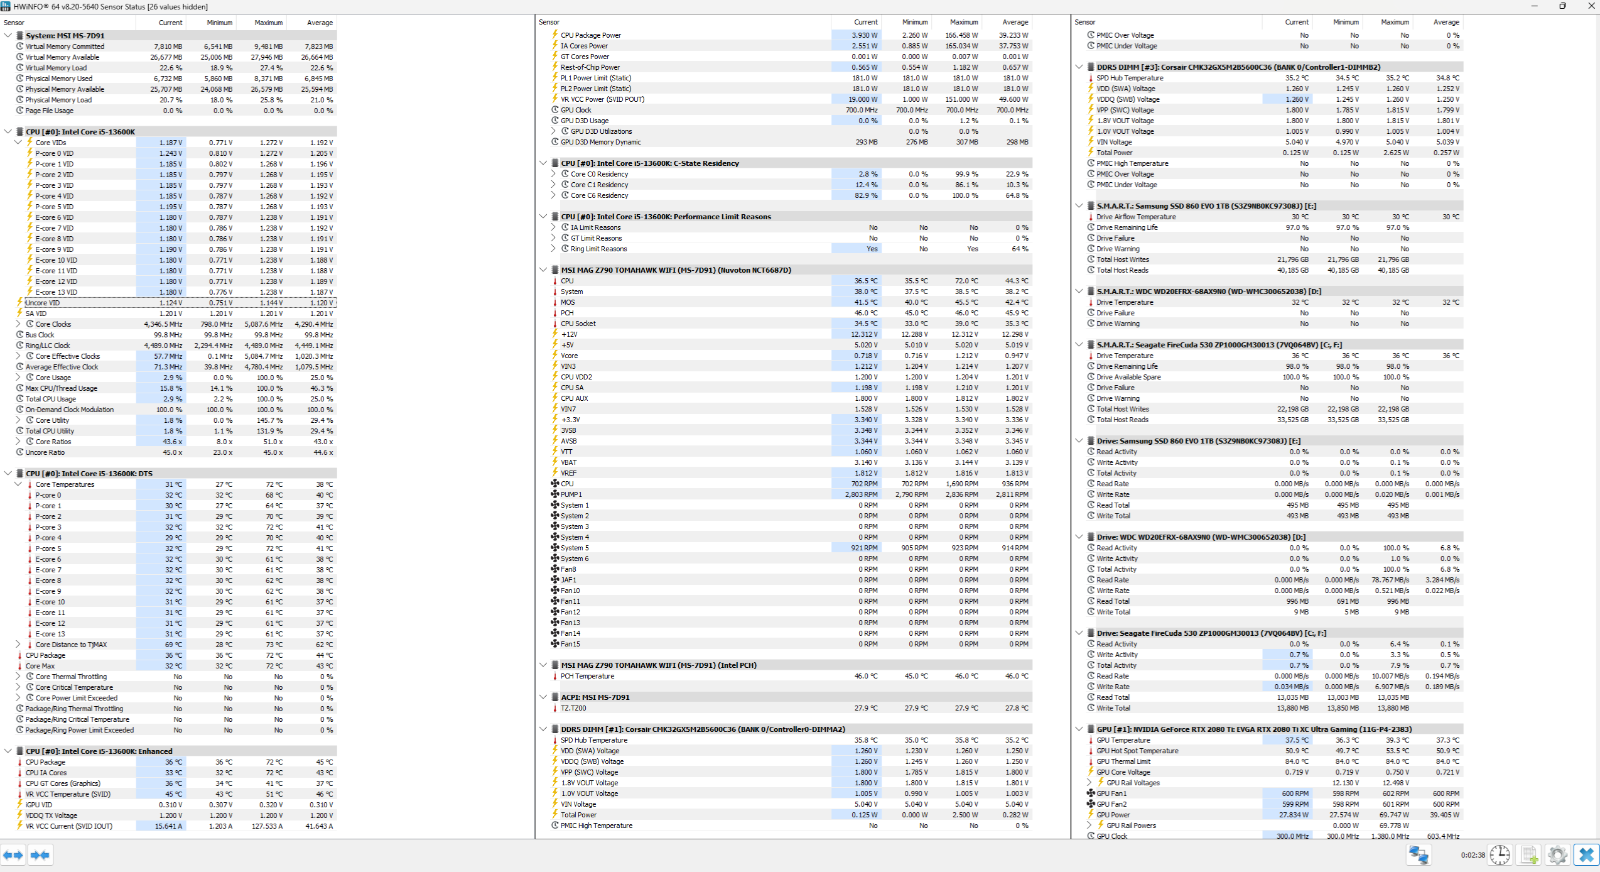Click Average column header in right pane

(1446, 22)
